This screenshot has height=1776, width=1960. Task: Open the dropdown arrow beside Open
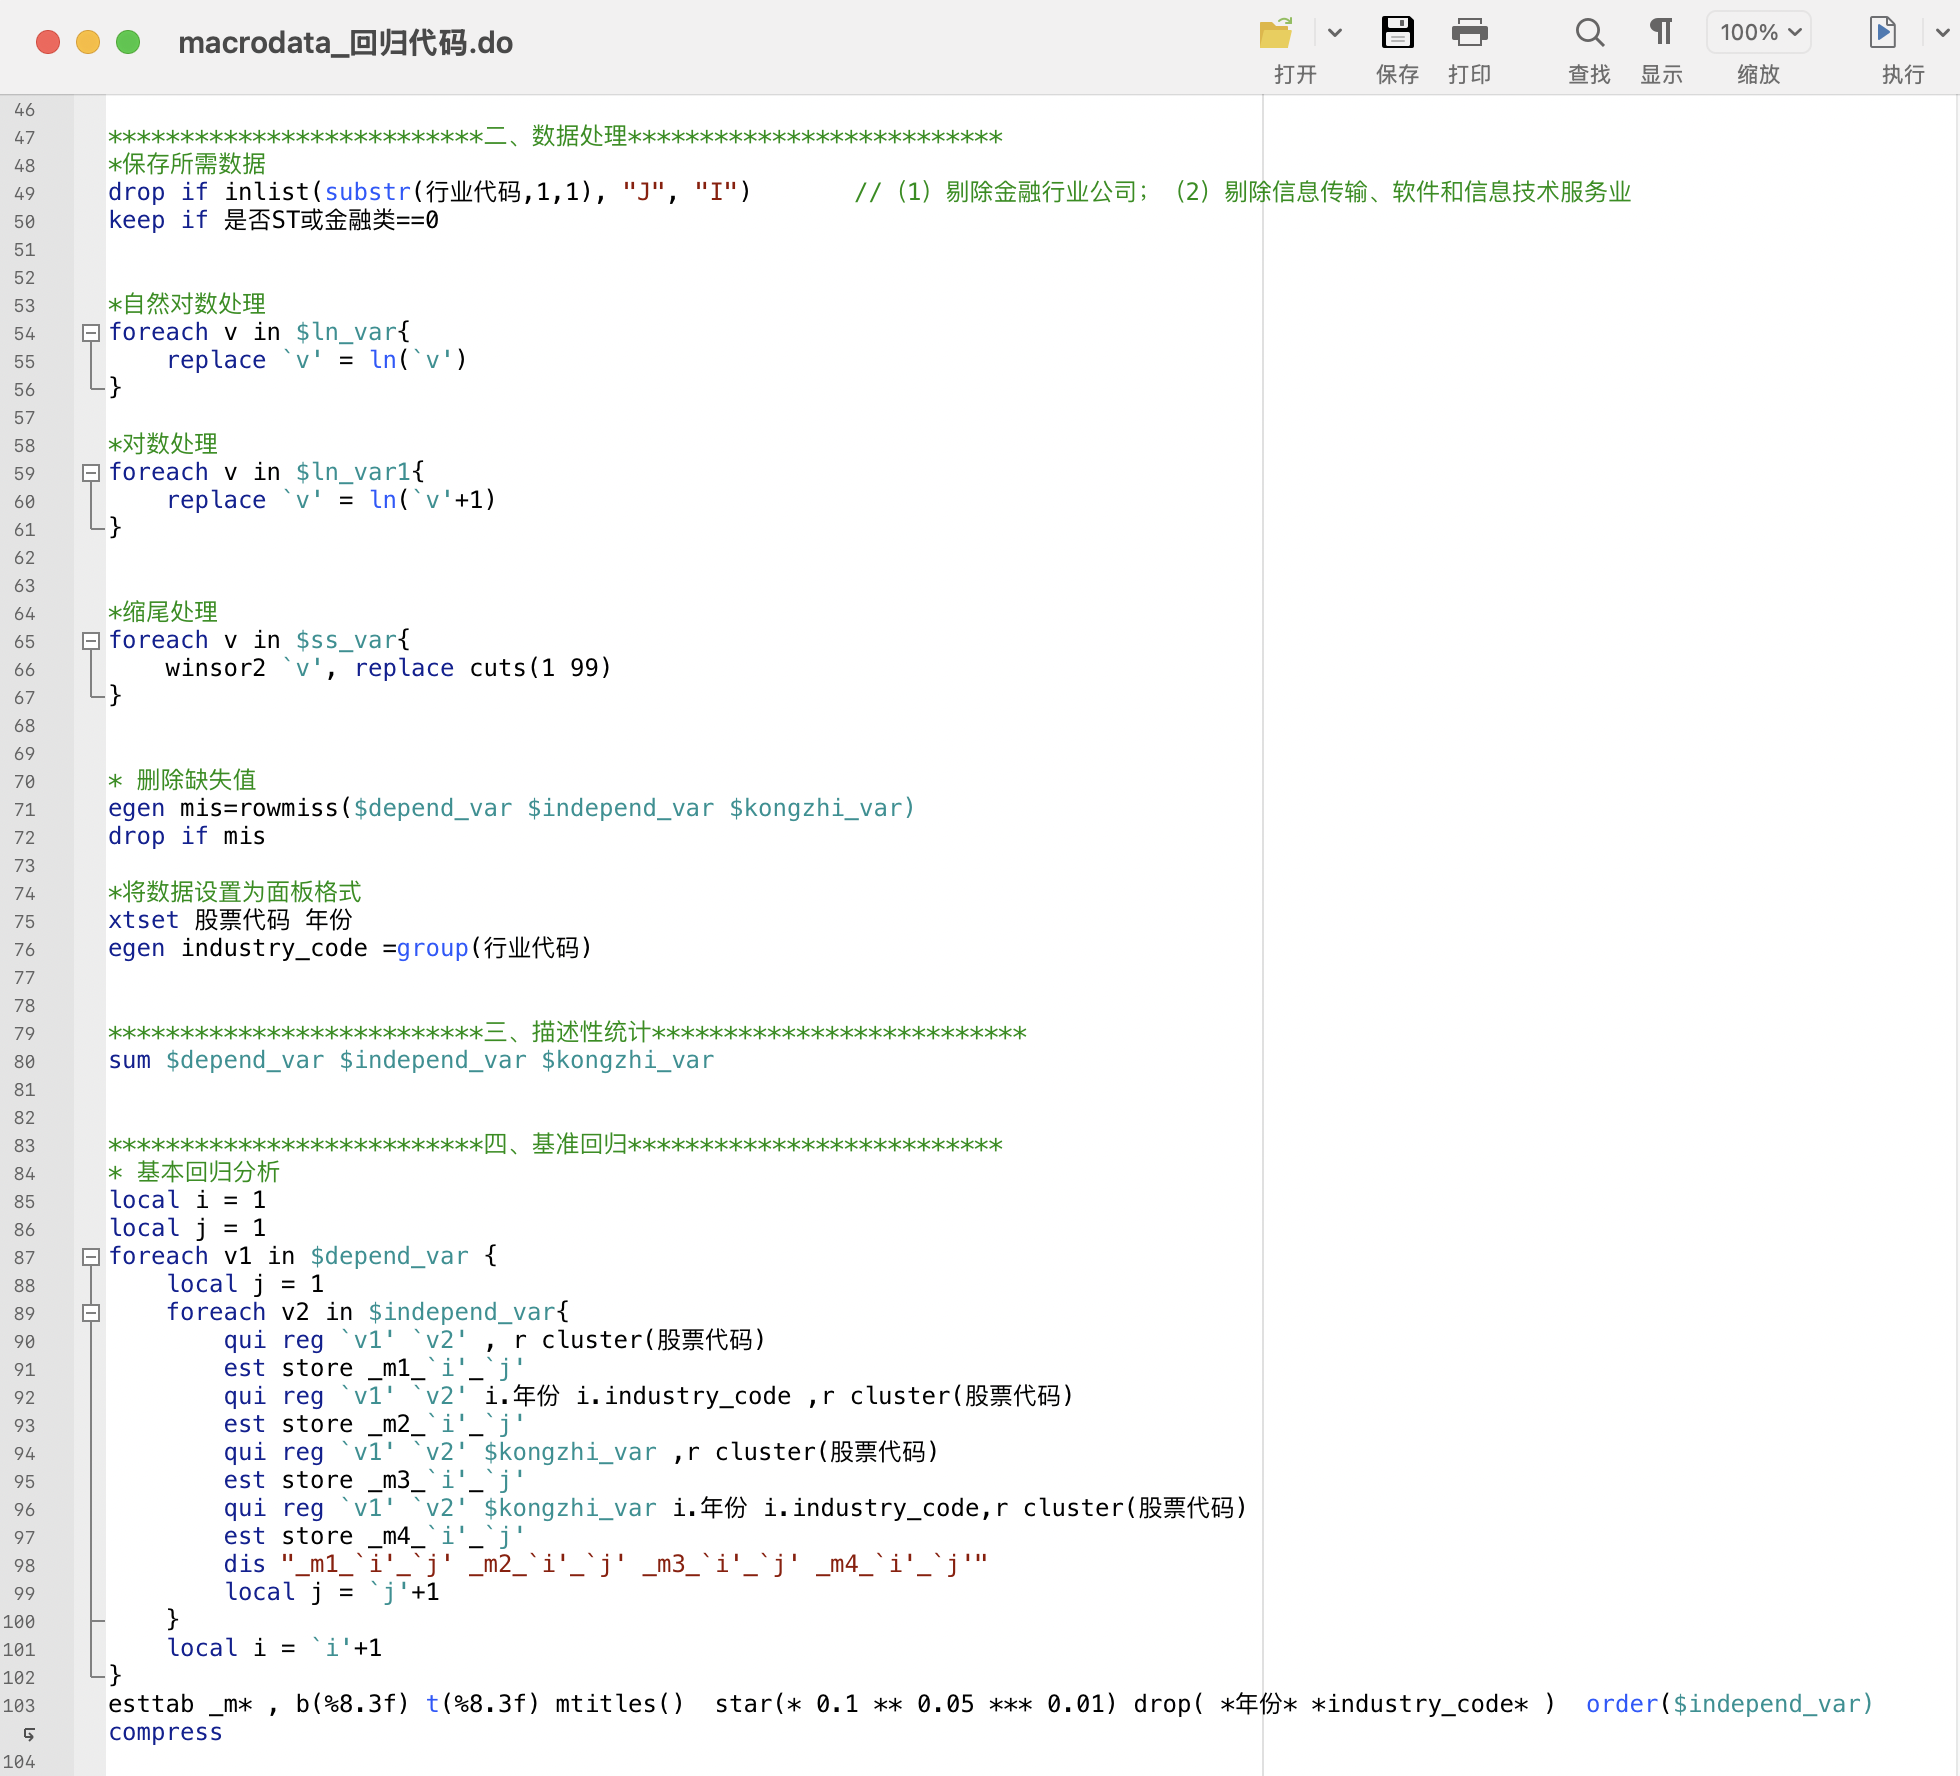(x=1335, y=33)
